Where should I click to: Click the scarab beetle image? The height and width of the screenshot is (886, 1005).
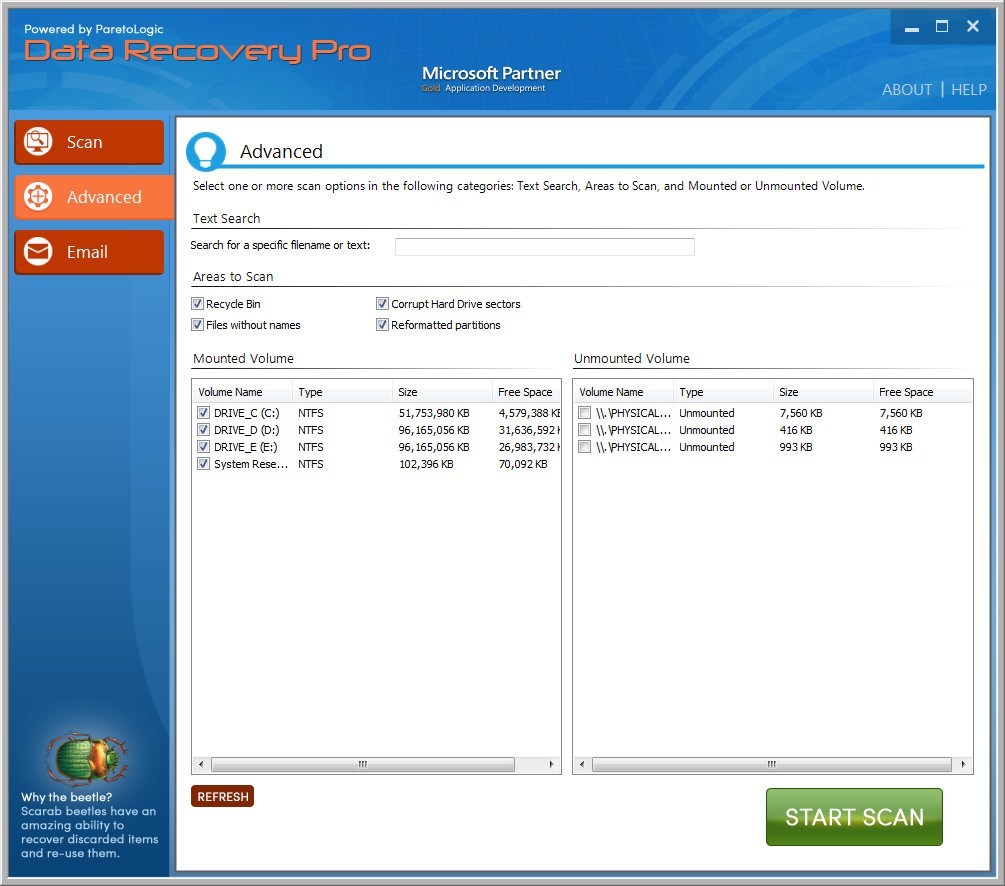click(x=87, y=759)
